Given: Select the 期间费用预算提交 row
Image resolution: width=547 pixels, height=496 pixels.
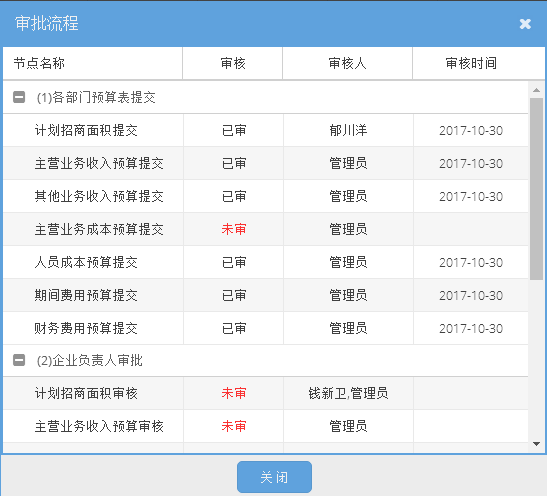Looking at the screenshot, I should (x=265, y=295).
